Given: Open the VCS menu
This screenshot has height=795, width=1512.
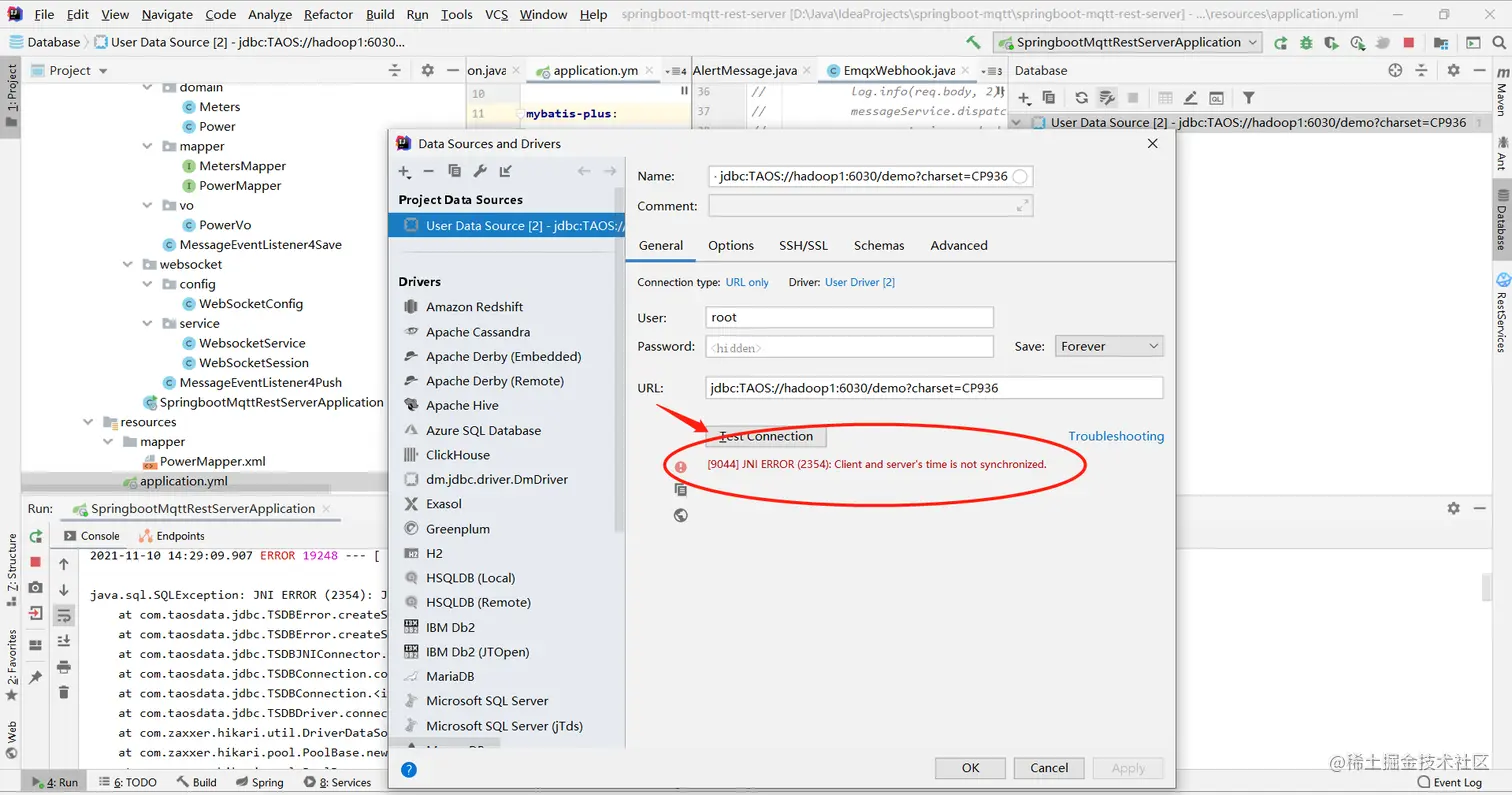Looking at the screenshot, I should click(497, 14).
